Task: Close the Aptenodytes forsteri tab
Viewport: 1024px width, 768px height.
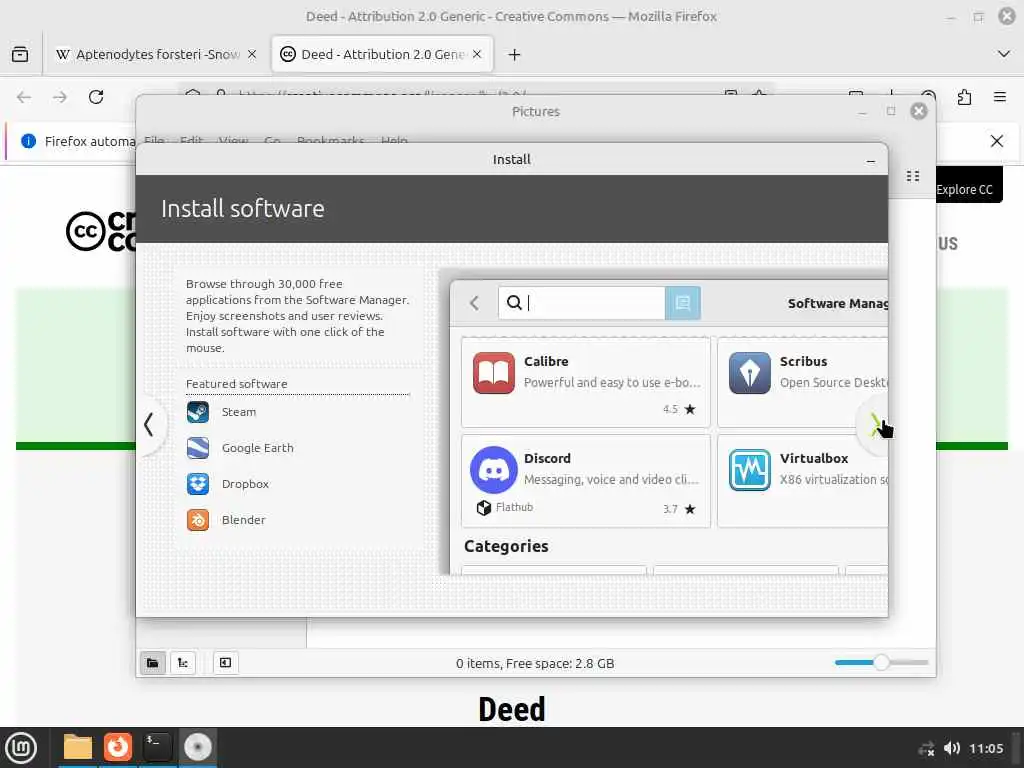Action: 252,54
